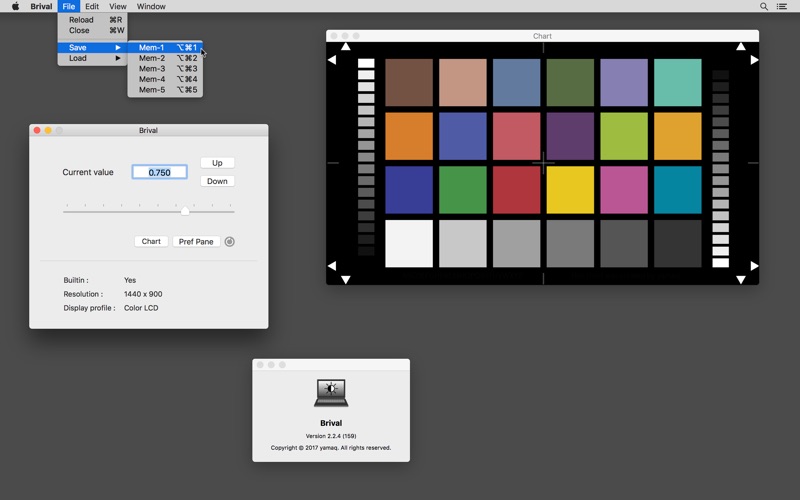This screenshot has height=500, width=800.
Task: Click the green swatch in third row
Action: pyautogui.click(x=463, y=190)
